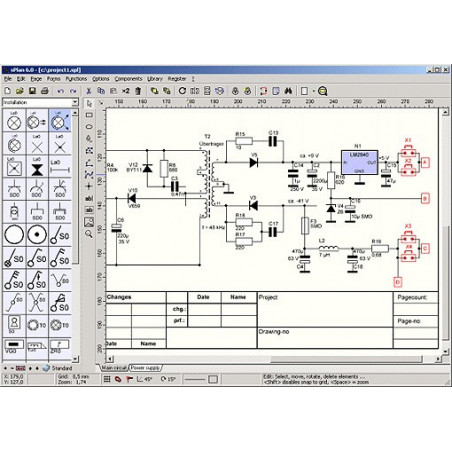Click the Print toolbar icon

(44, 91)
